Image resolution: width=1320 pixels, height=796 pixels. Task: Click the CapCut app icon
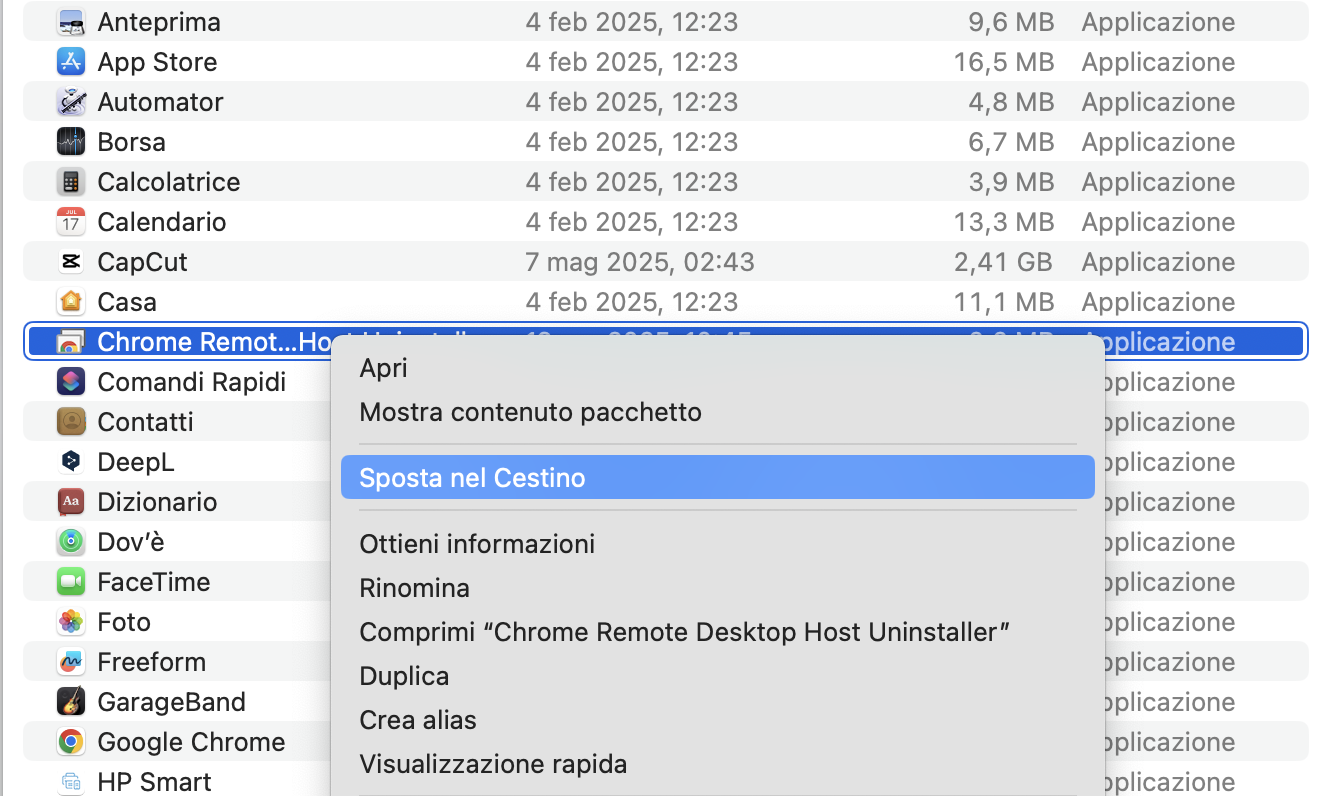[x=70, y=261]
